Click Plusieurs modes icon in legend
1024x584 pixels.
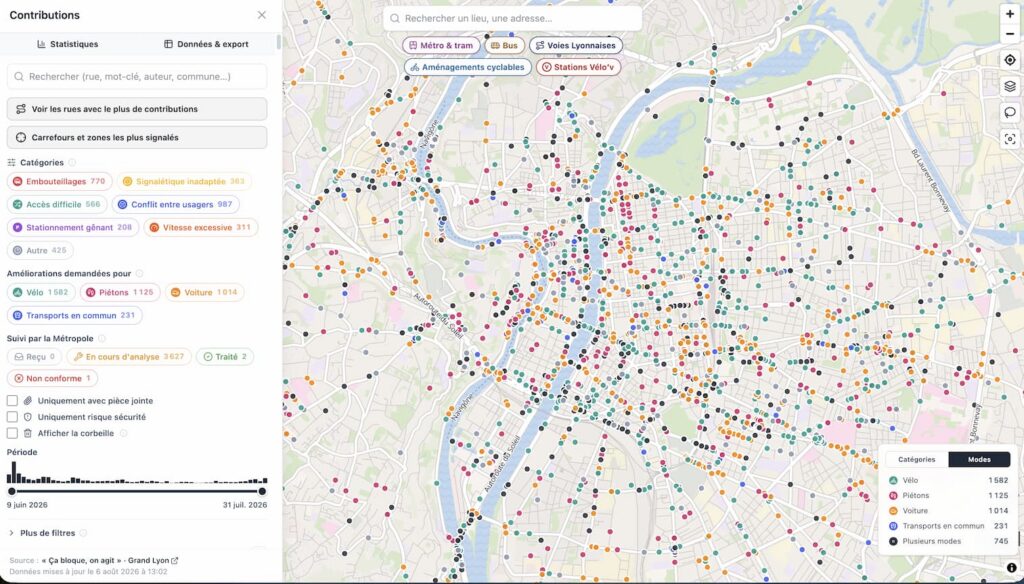tap(893, 541)
